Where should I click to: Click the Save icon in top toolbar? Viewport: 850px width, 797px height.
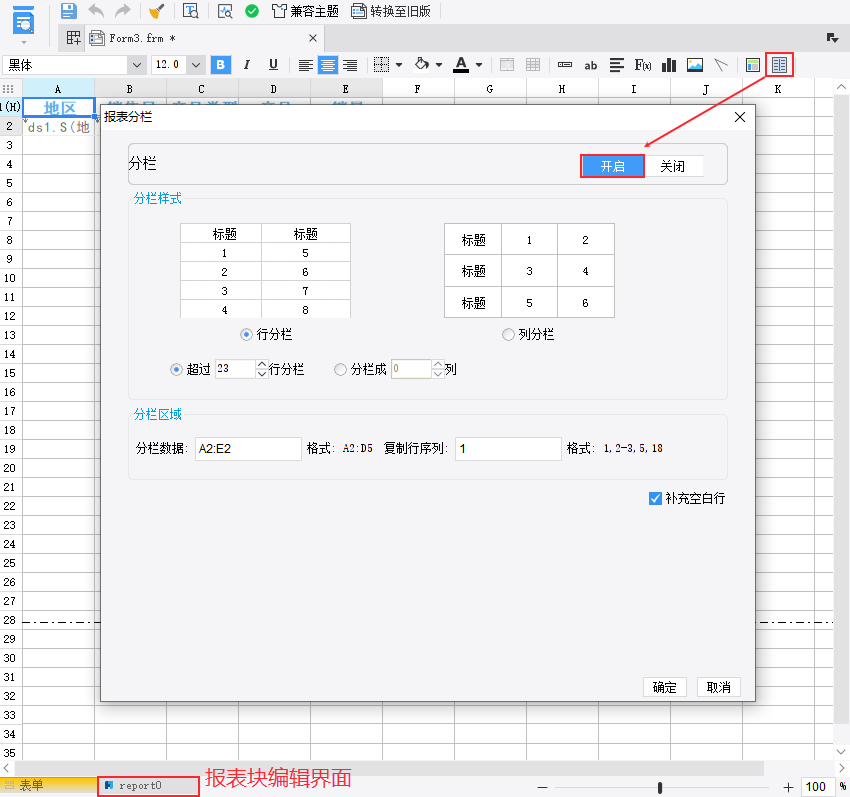68,11
